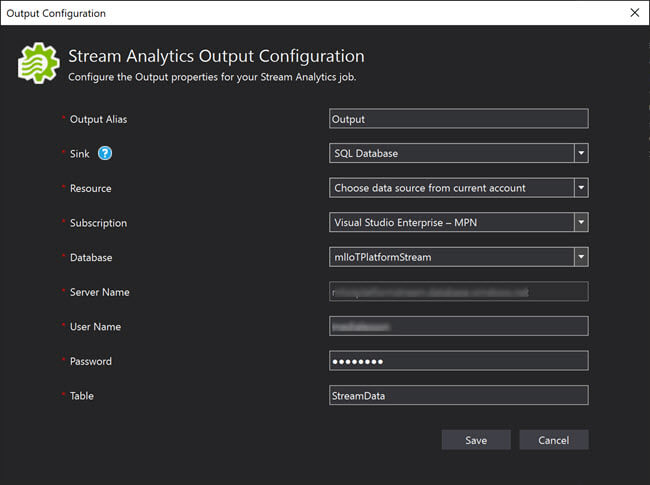
Task: Click the Configure the Output properties subtitle
Action: tap(212, 77)
